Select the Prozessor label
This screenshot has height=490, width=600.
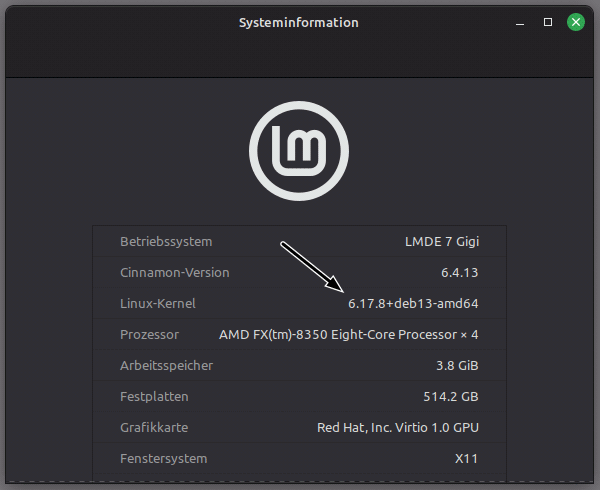149,335
